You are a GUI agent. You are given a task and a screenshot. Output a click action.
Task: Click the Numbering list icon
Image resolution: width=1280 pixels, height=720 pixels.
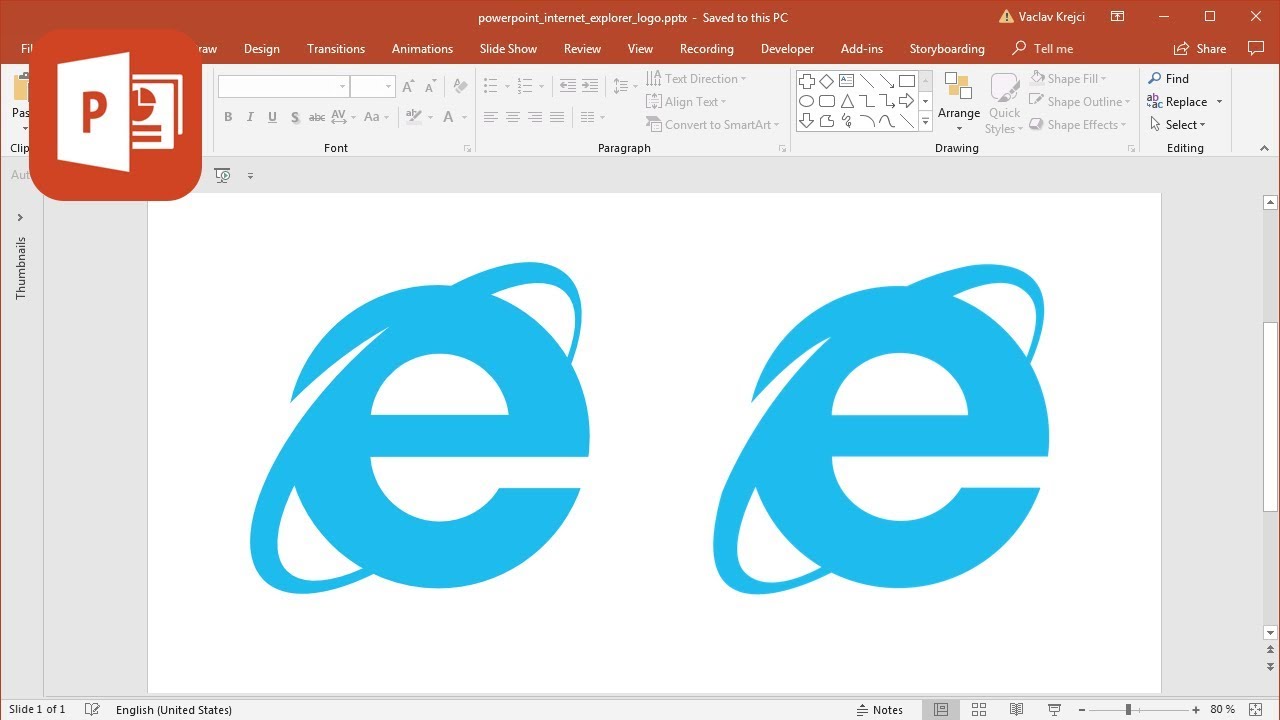coord(526,87)
